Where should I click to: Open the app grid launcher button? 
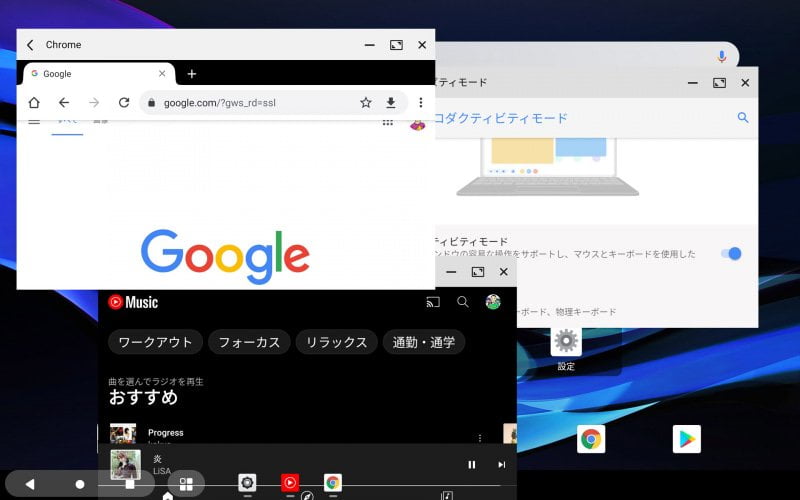[x=186, y=484]
